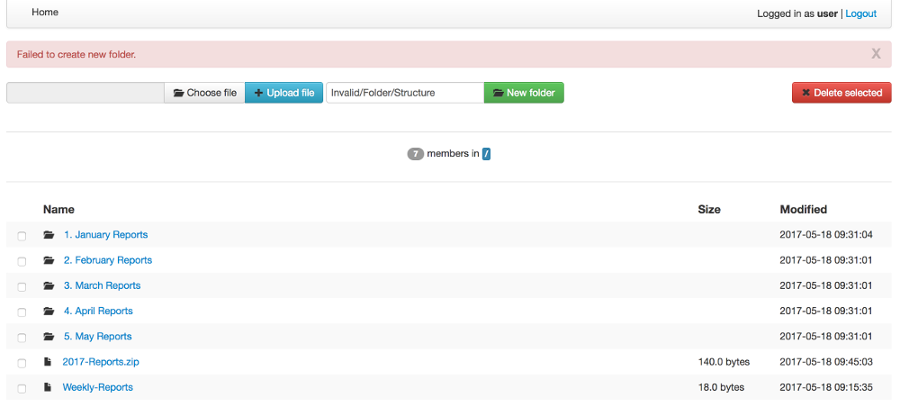Open the root path badge link
Viewport: 900px width, 416px height.
(486, 154)
